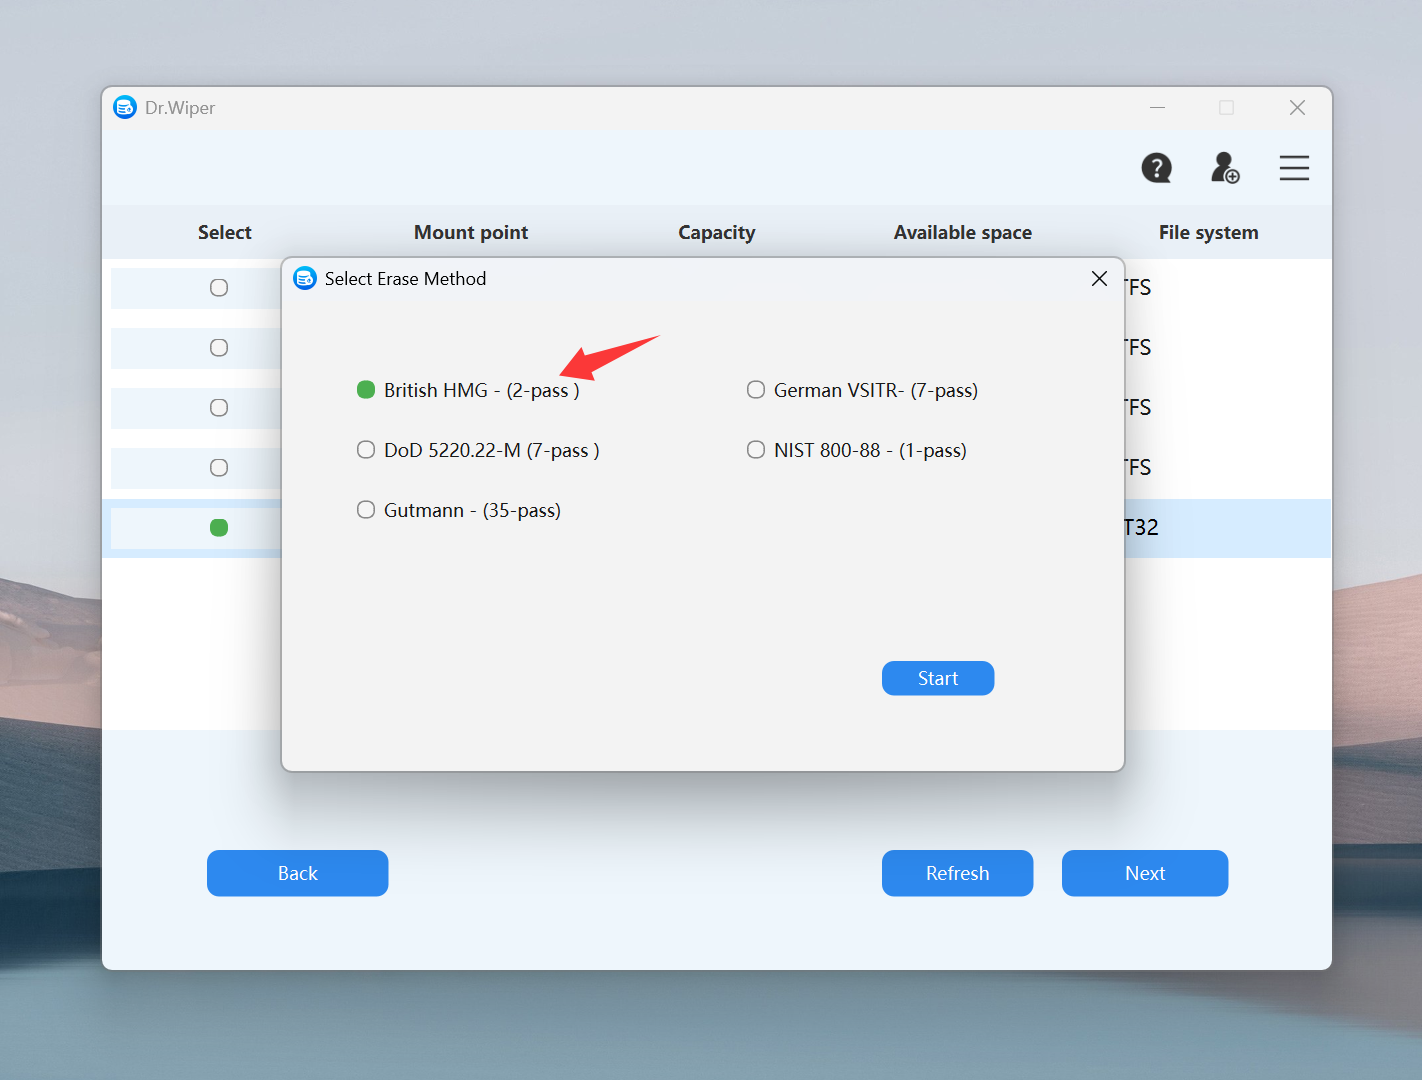
Task: Open the help question mark icon
Action: pos(1157,168)
